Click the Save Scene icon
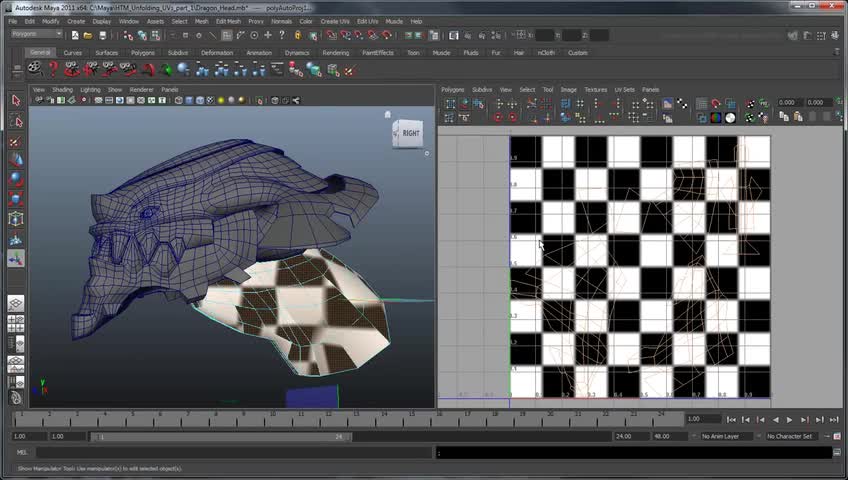848x480 pixels. click(103, 35)
